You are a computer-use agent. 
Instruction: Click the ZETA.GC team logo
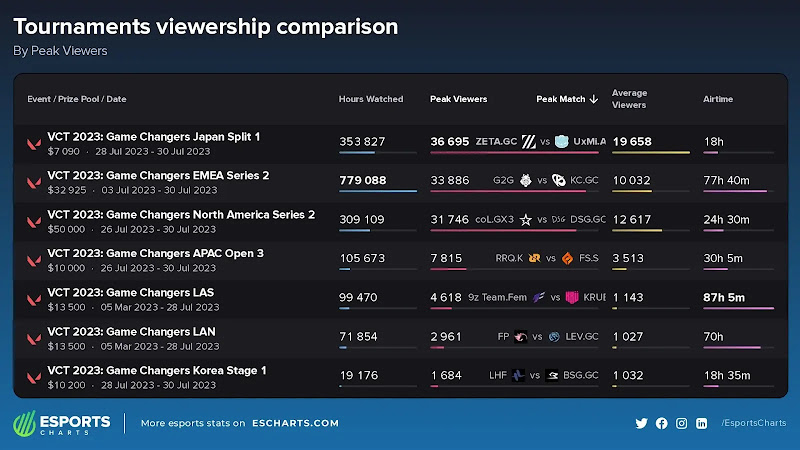(x=529, y=141)
